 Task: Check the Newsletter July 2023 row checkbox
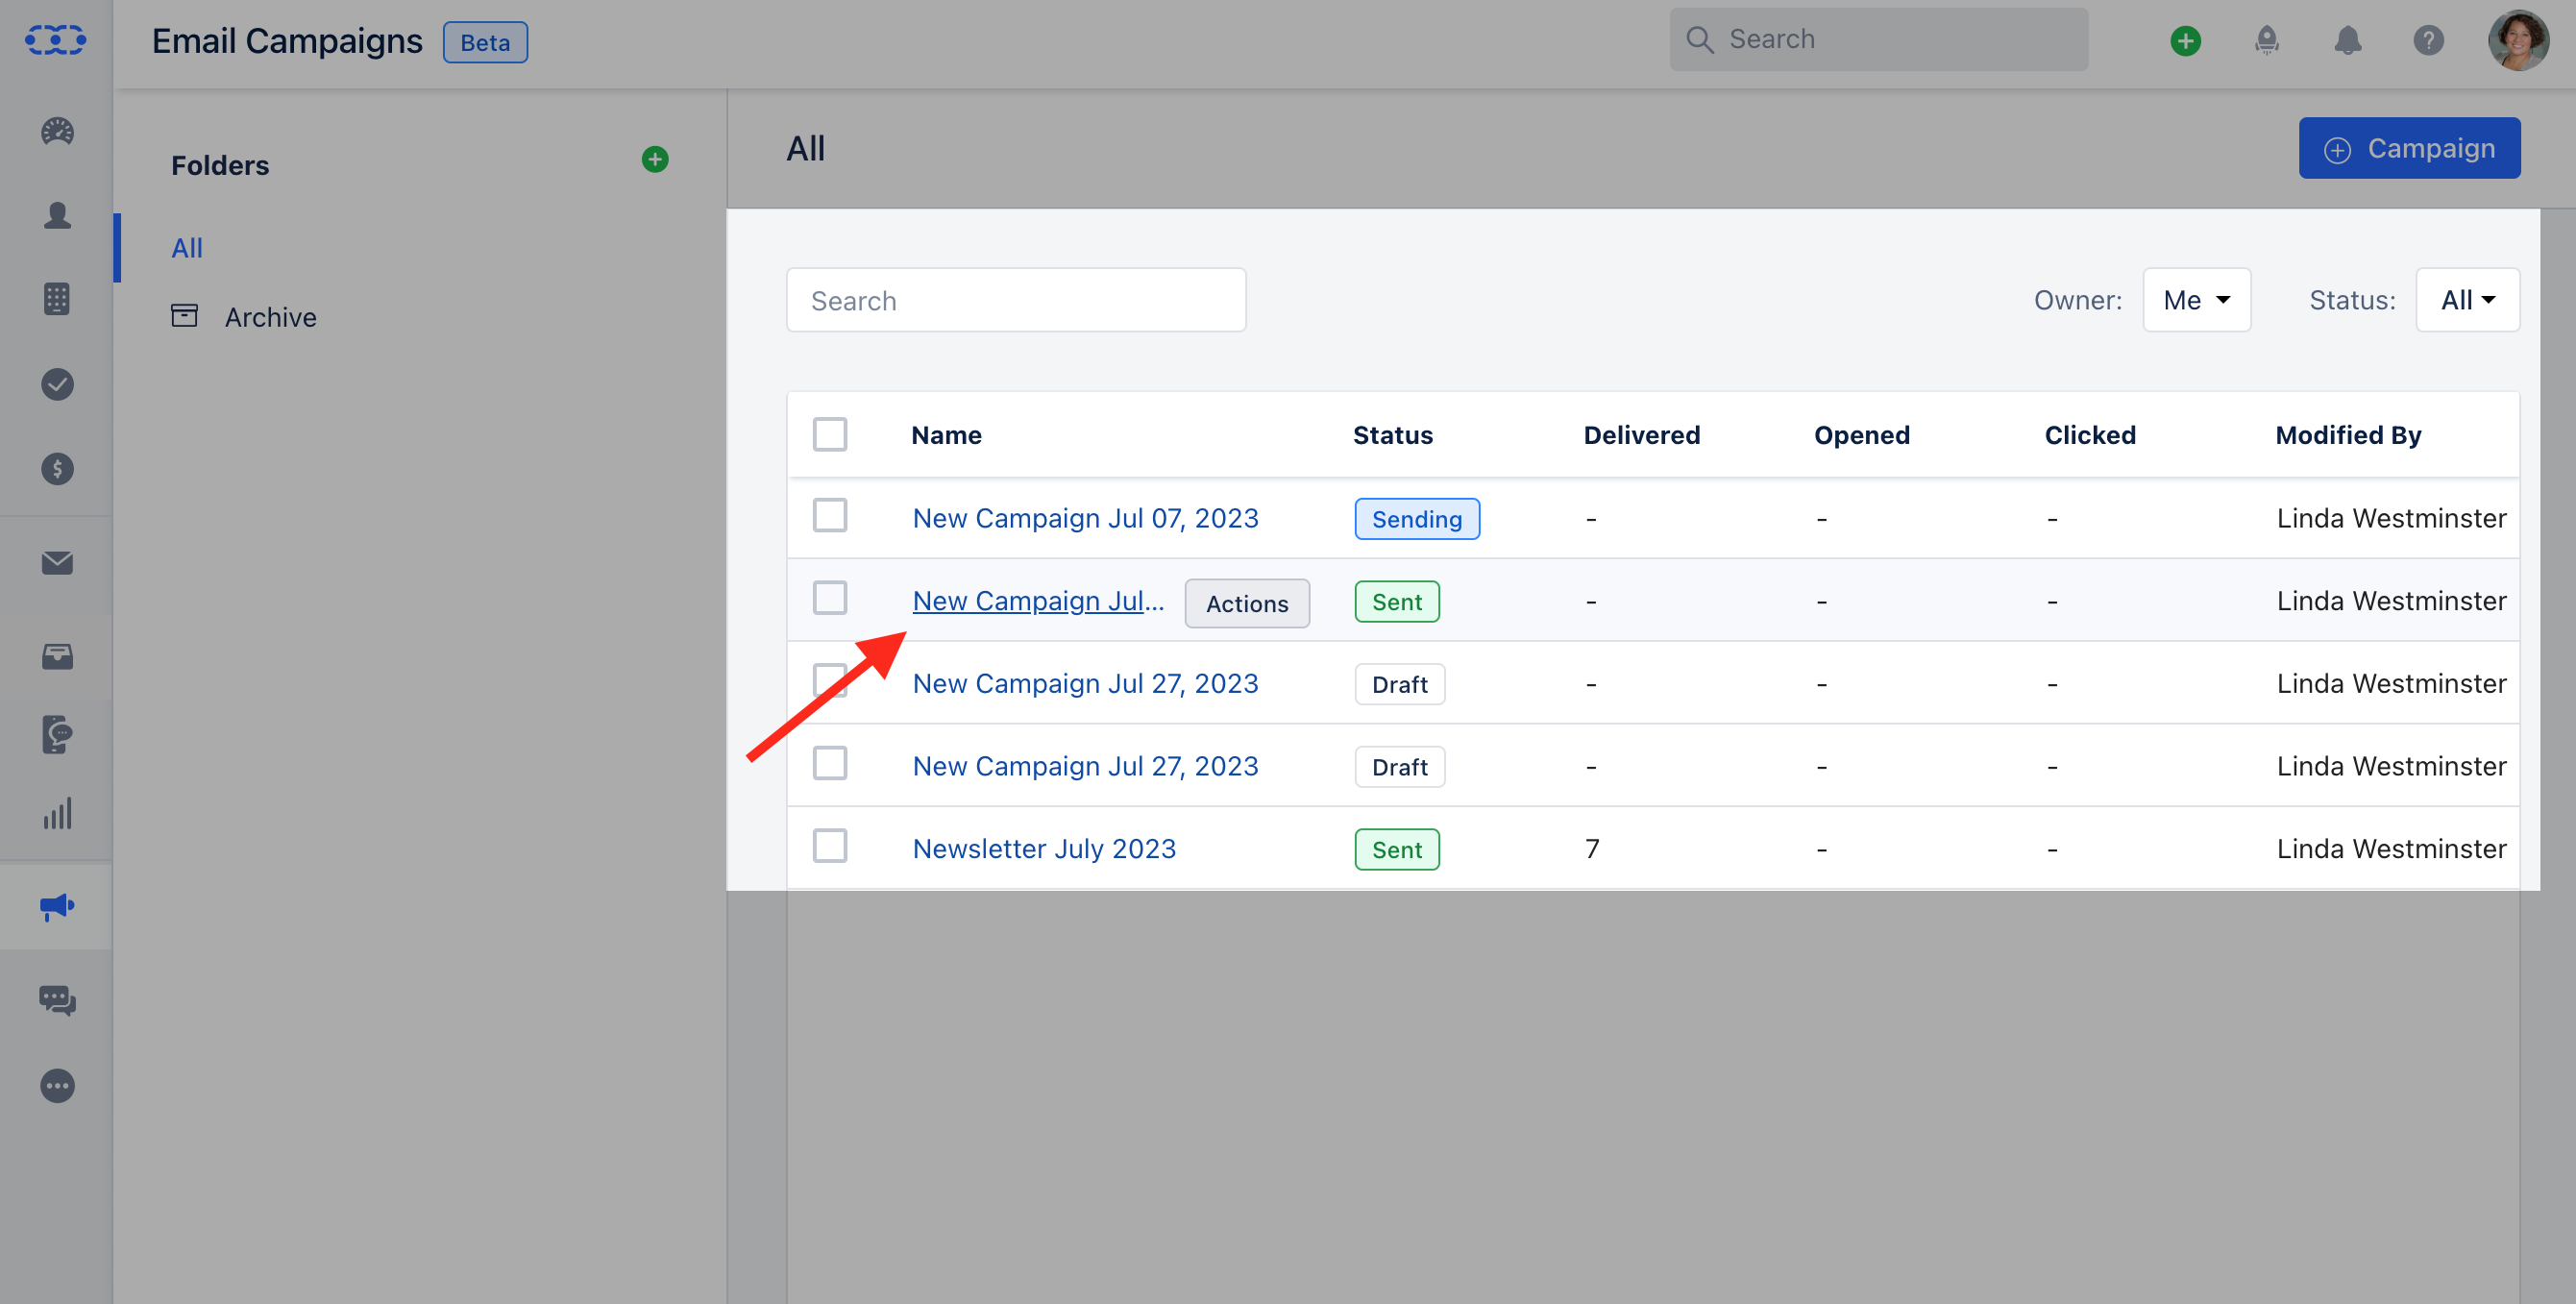[829, 846]
